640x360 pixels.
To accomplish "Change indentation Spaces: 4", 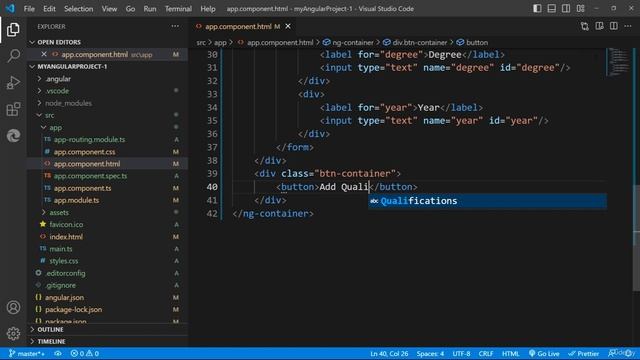I will point(430,353).
